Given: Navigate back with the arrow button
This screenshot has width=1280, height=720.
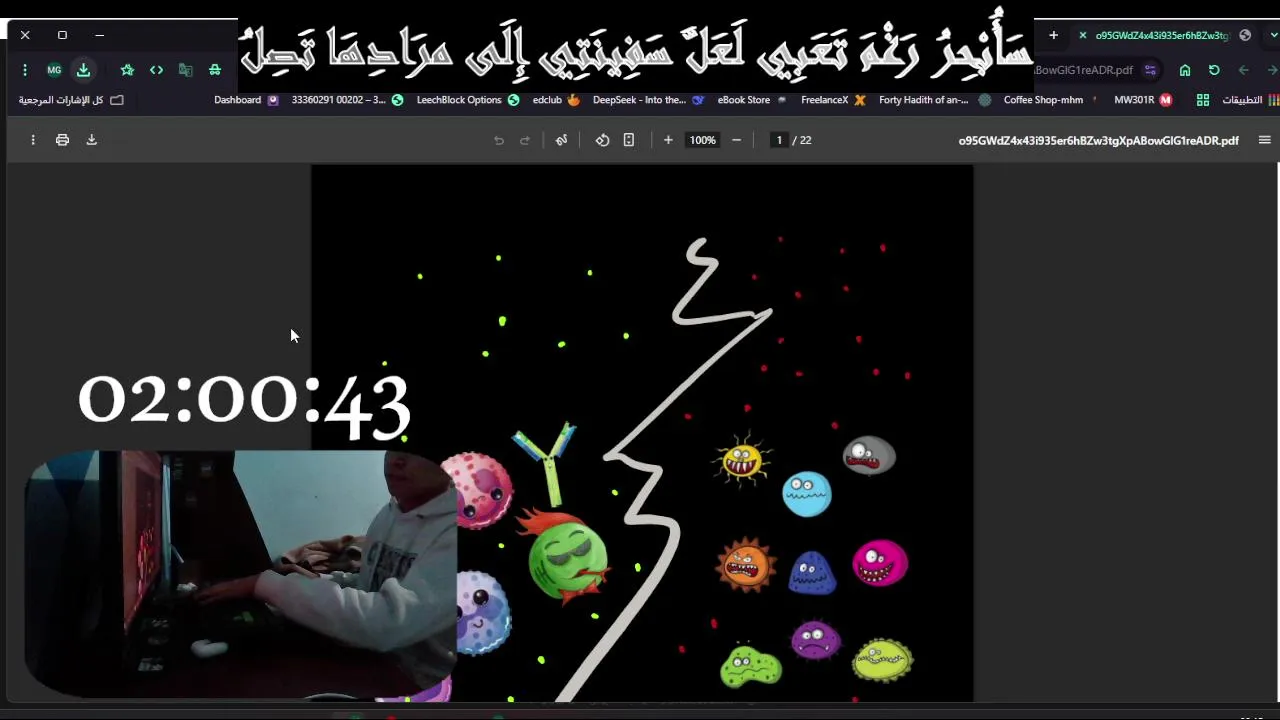Looking at the screenshot, I should pos(1243,70).
